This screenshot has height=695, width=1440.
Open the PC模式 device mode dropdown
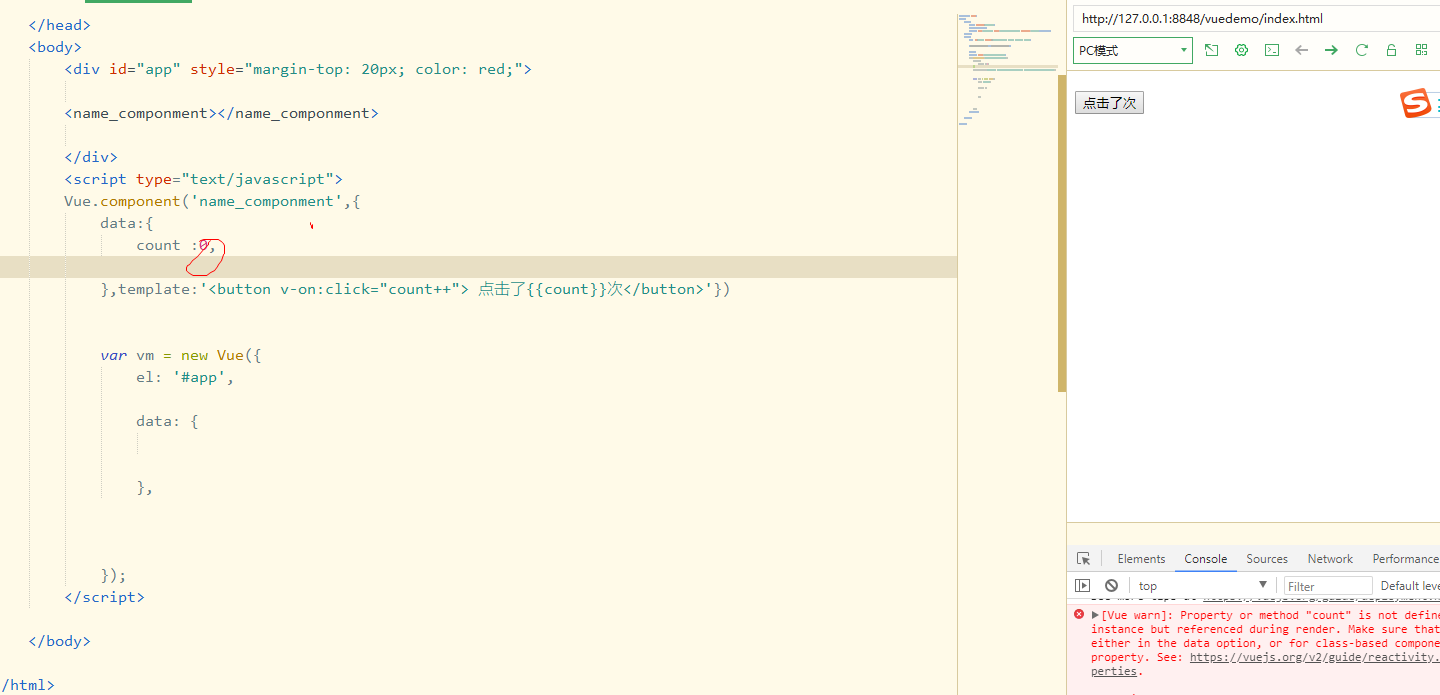(1133, 50)
